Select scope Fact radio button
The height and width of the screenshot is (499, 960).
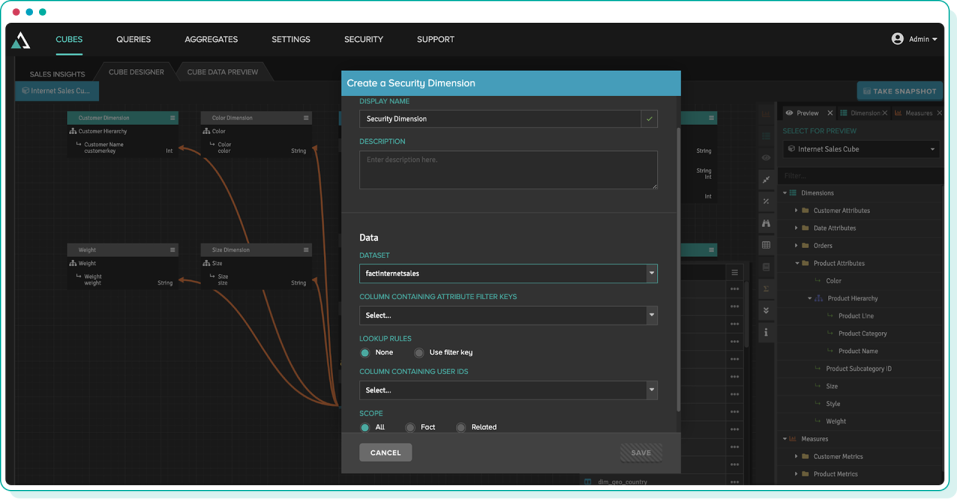[410, 427]
